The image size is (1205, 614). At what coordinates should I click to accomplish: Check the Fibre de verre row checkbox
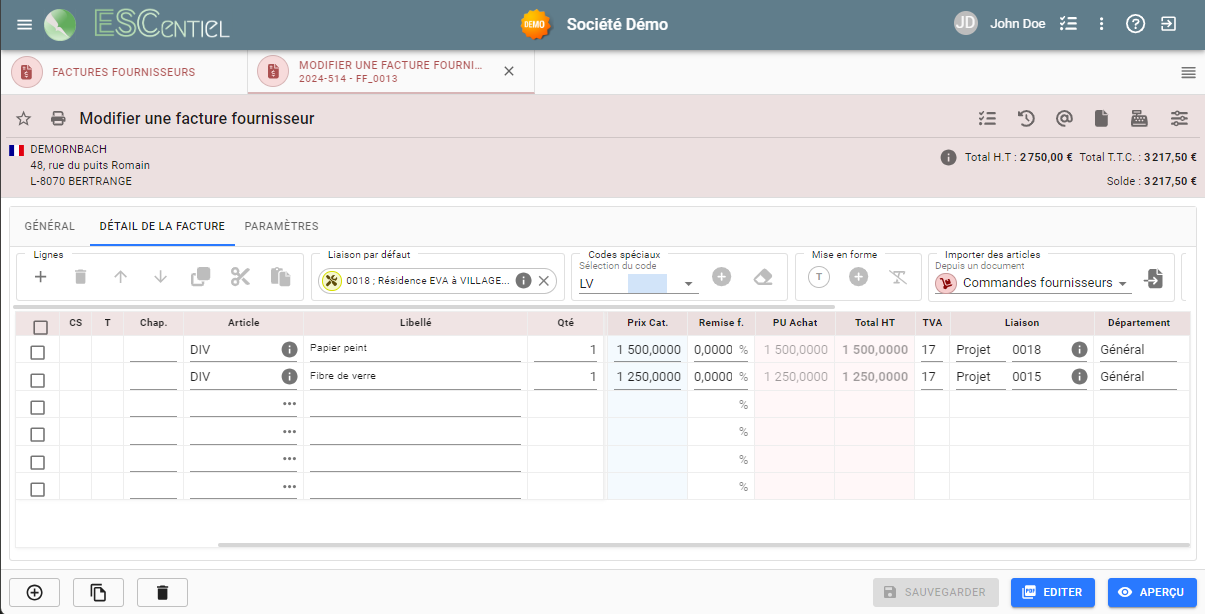38,380
